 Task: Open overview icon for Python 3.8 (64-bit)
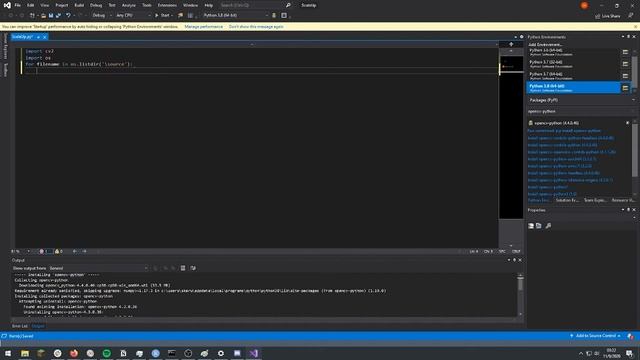[x=625, y=88]
